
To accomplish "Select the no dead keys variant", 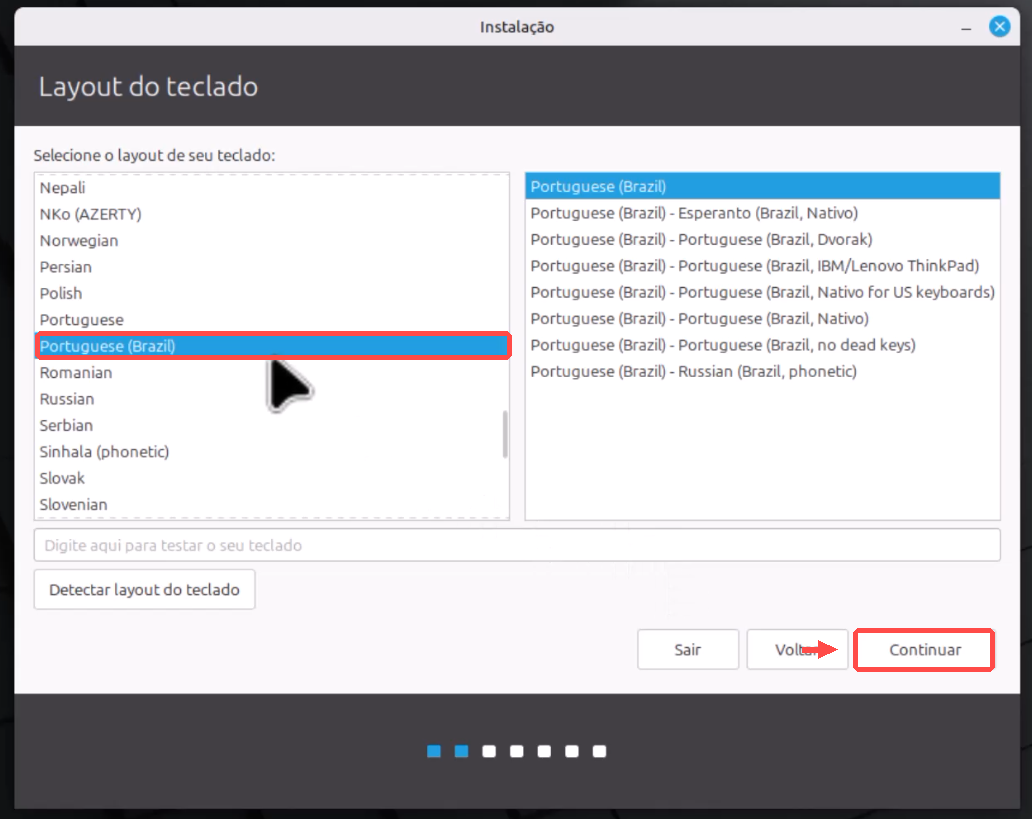I will (762, 345).
